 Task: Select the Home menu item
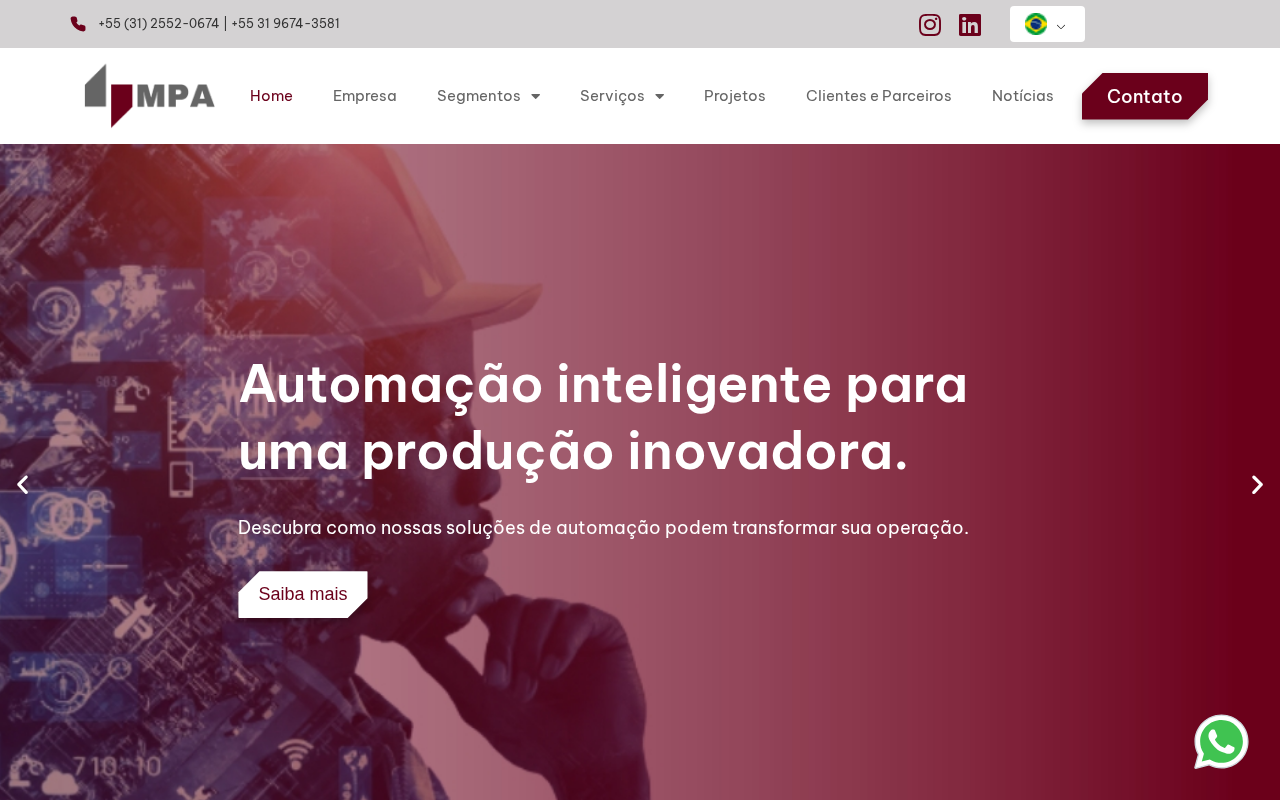pos(271,96)
